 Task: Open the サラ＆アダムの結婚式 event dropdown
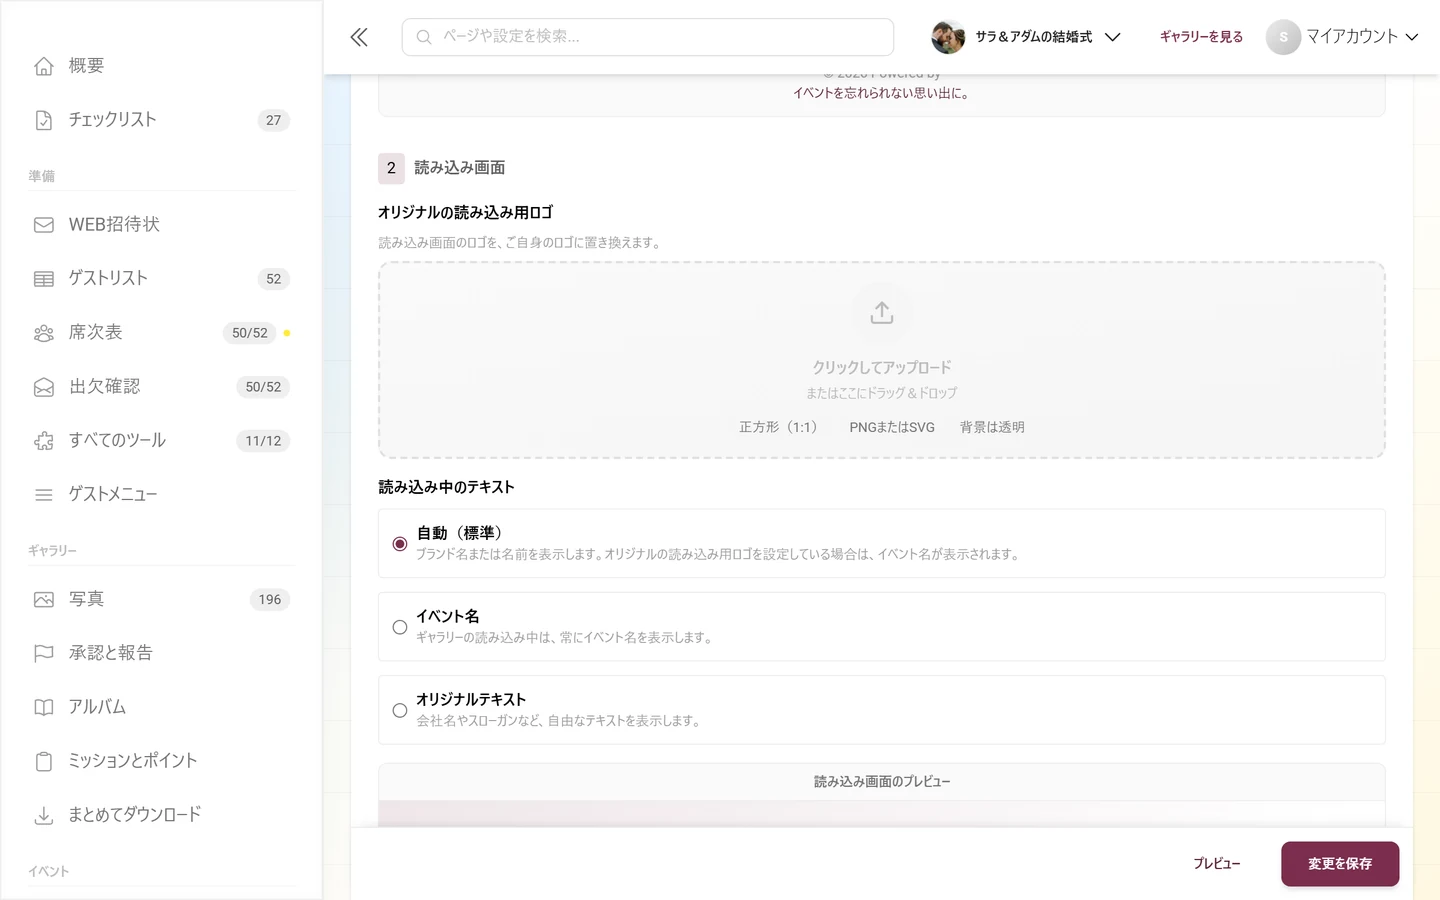[1026, 37]
